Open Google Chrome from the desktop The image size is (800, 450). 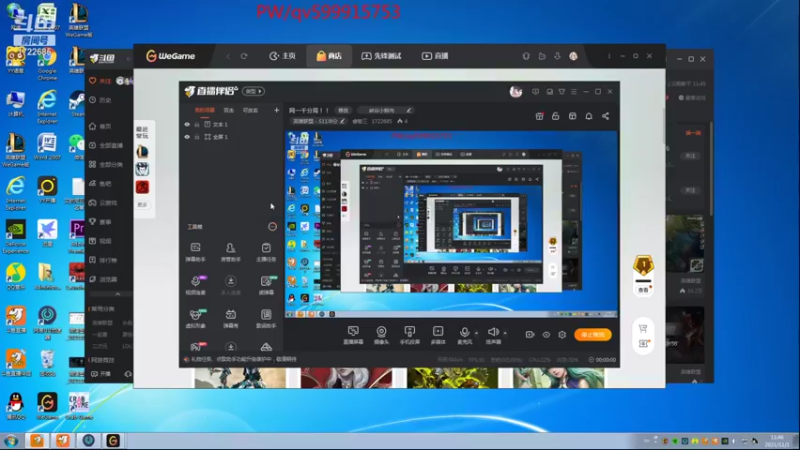47,65
